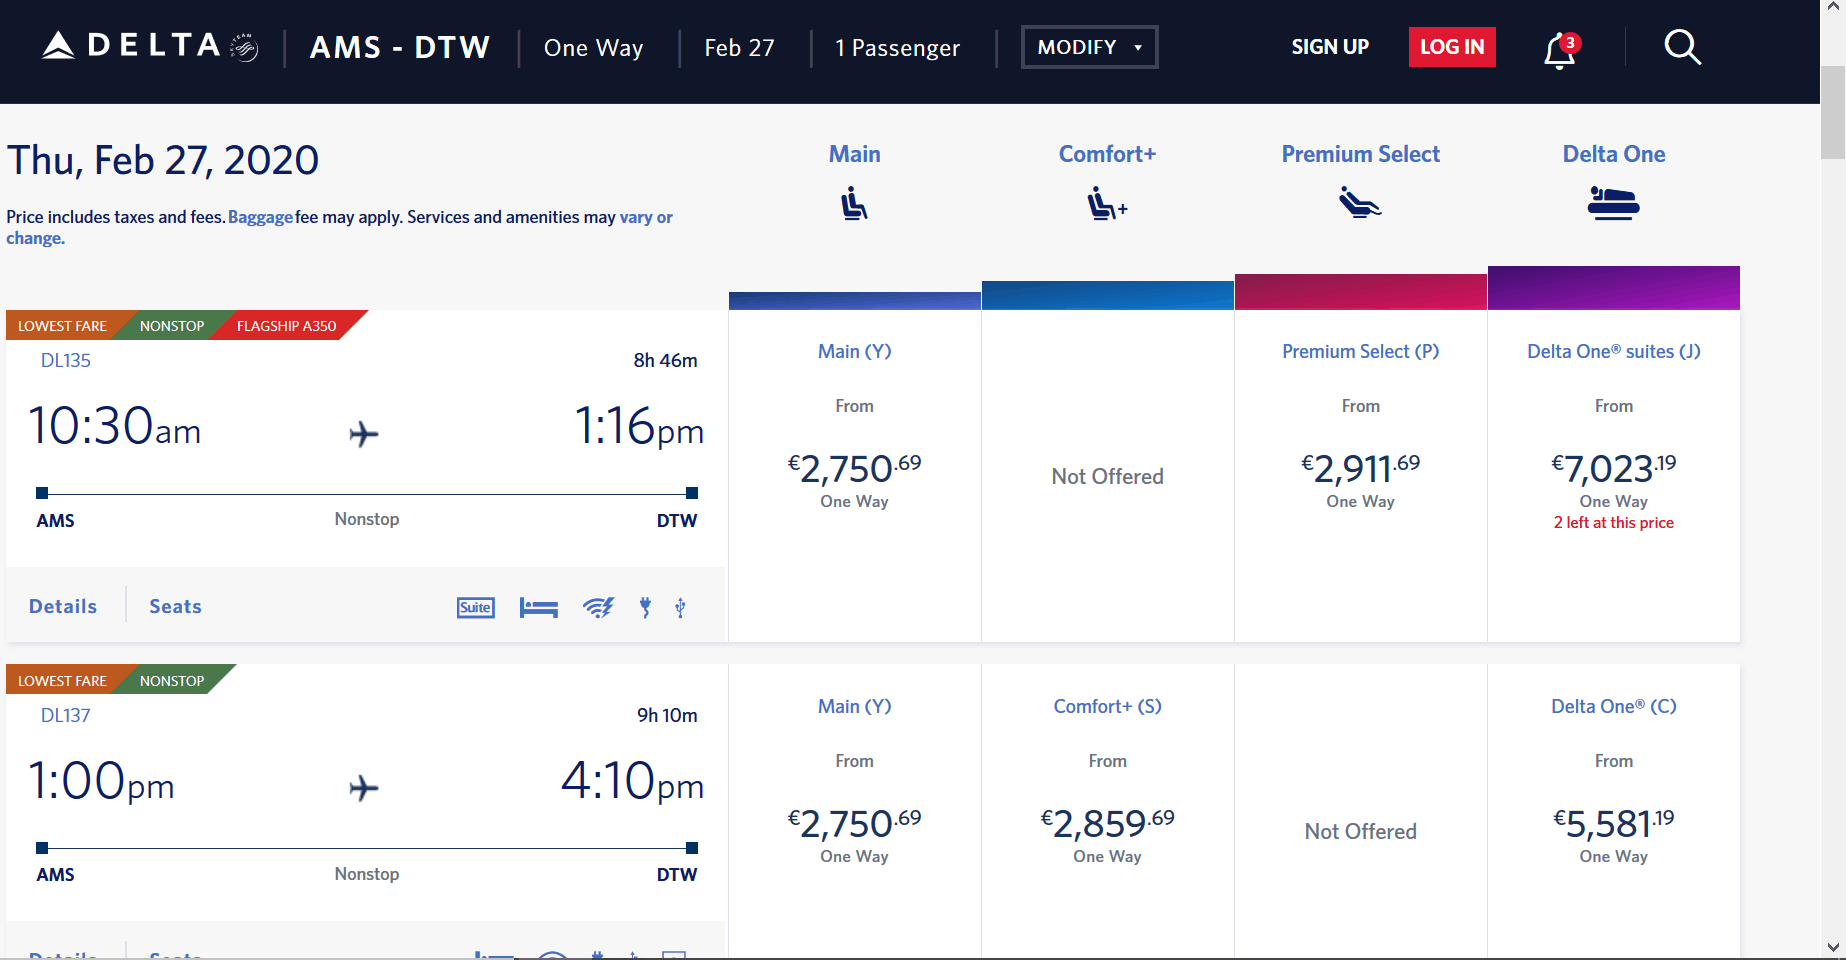The image size is (1846, 960).
Task: Select the Main column header
Action: pos(855,154)
